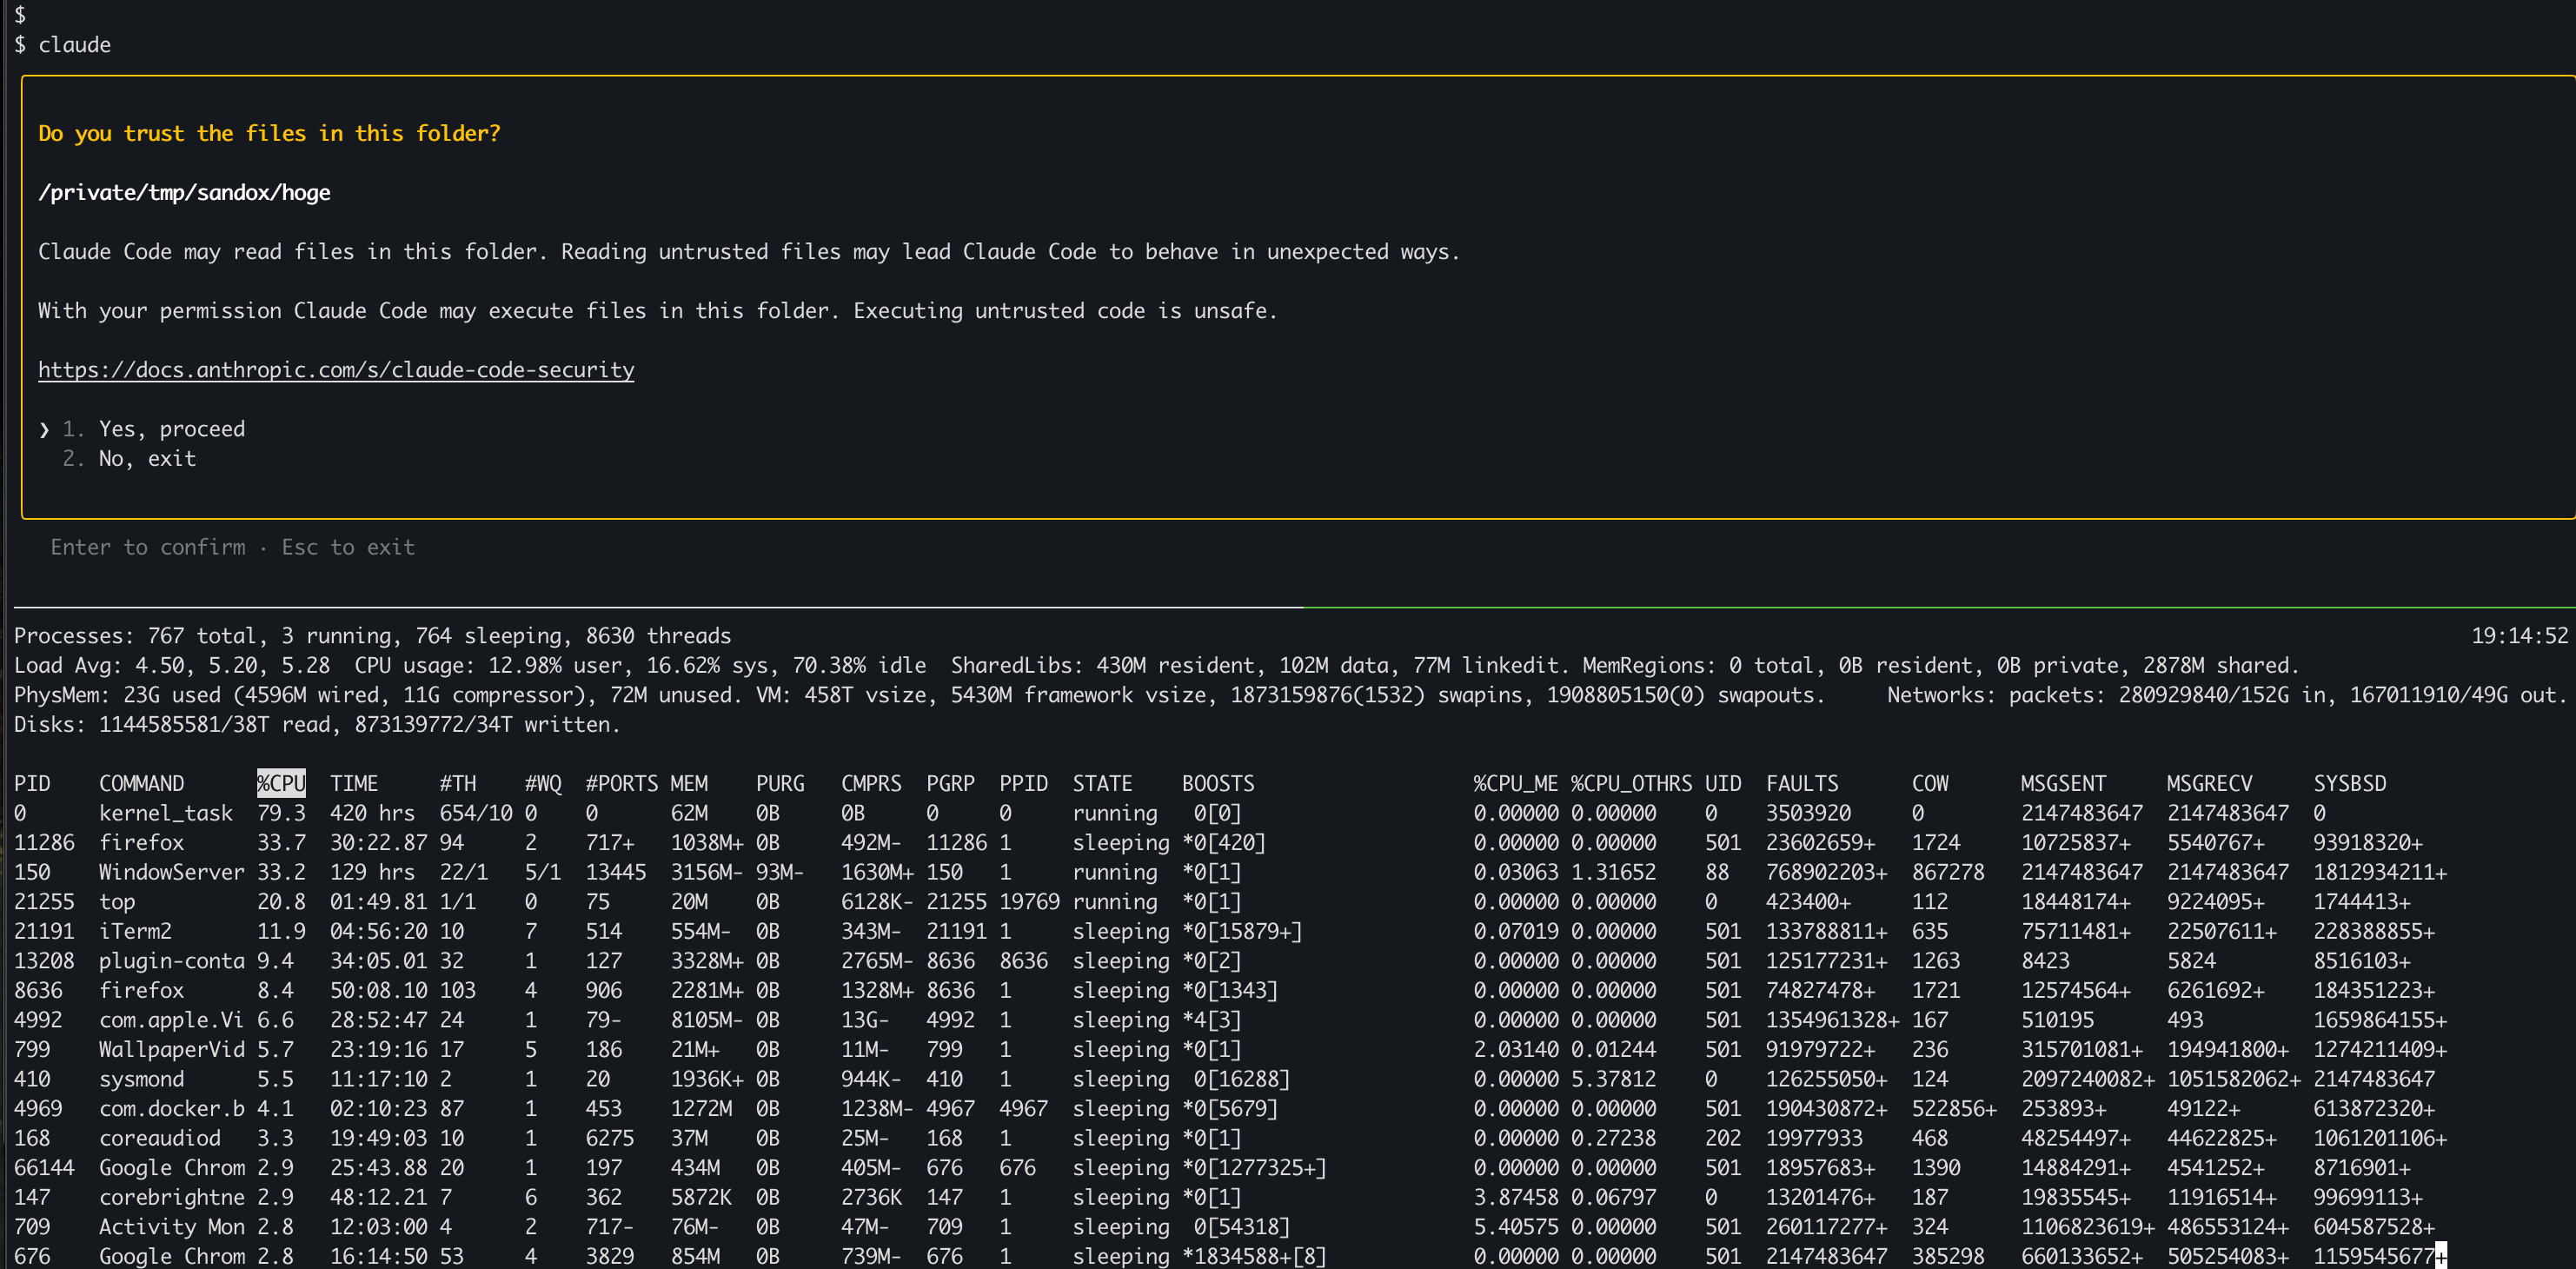This screenshot has height=1269, width=2576.
Task: Click the "Enter to confirm" hint text
Action: point(148,547)
